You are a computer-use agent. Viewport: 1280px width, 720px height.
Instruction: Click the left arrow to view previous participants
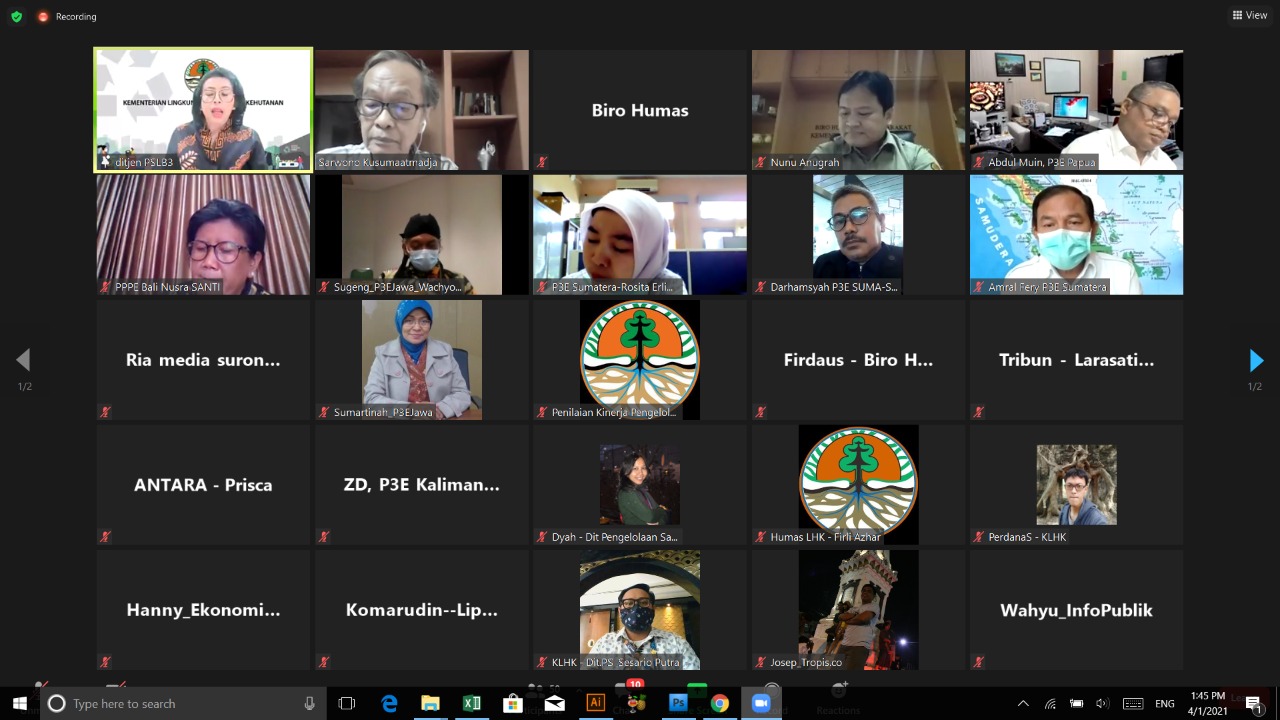23,361
